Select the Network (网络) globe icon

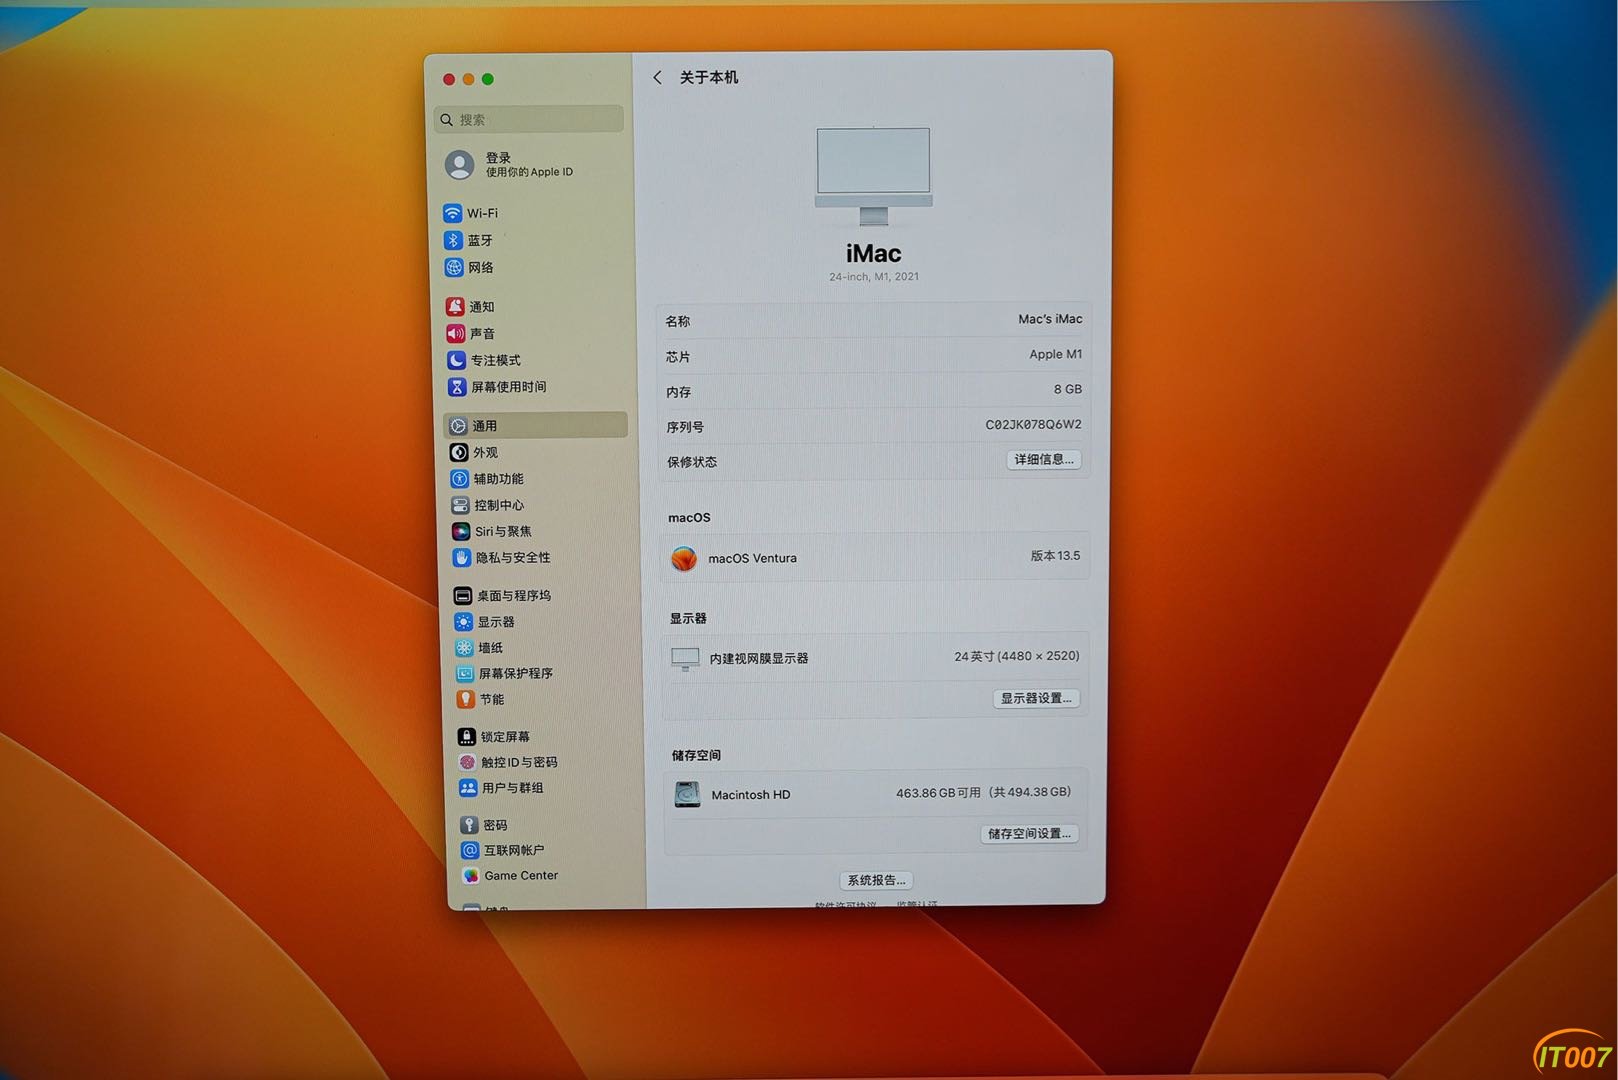[x=454, y=267]
